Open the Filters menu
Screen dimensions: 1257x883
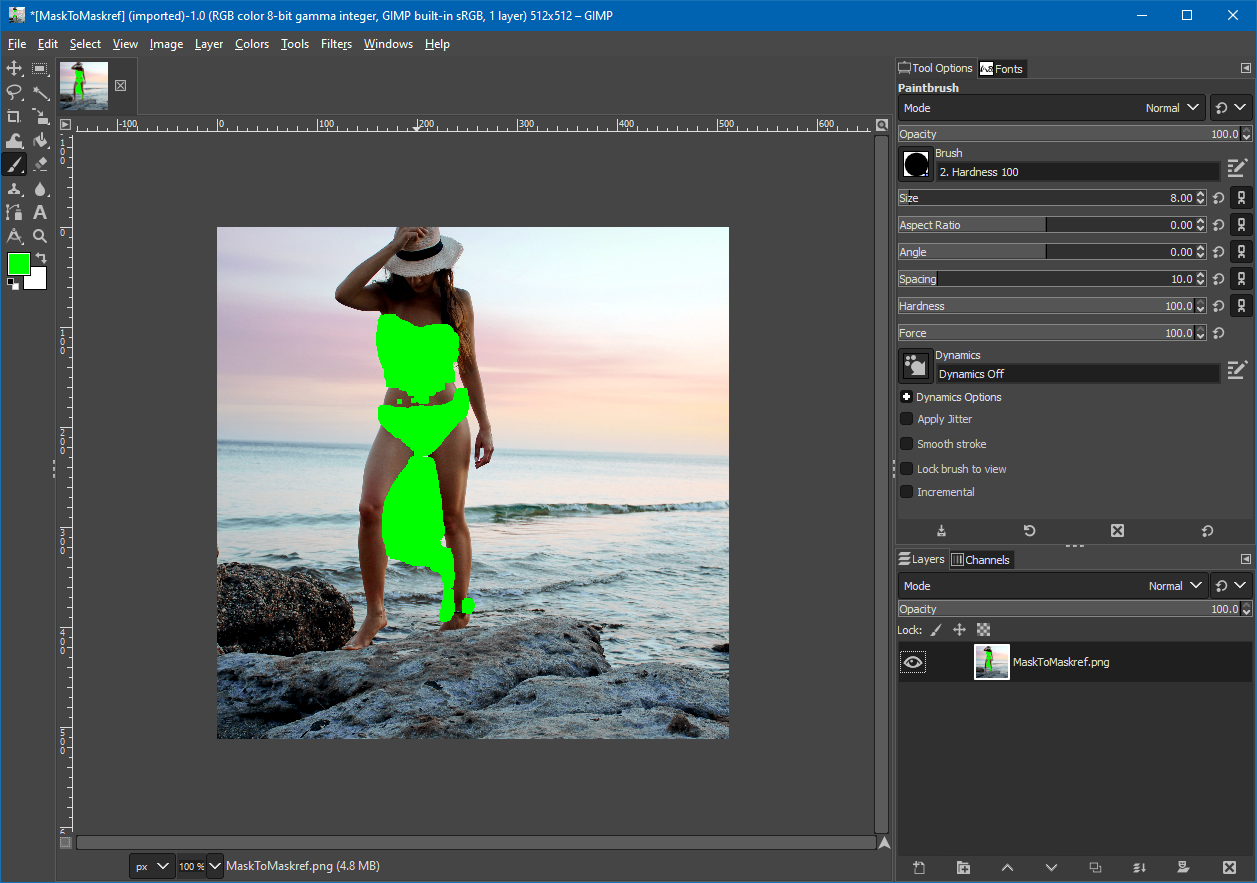(x=336, y=44)
